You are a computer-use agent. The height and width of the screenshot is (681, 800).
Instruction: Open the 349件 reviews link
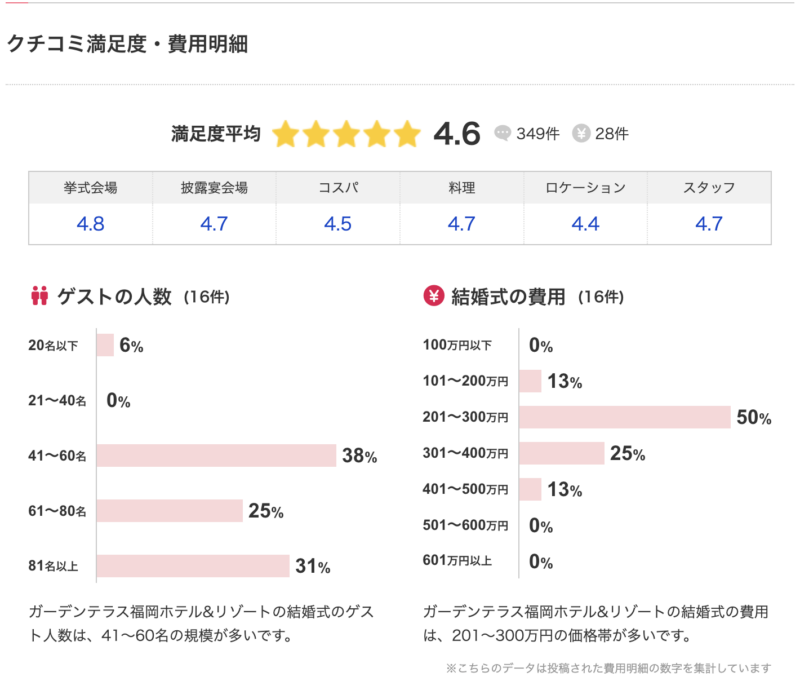tap(536, 134)
